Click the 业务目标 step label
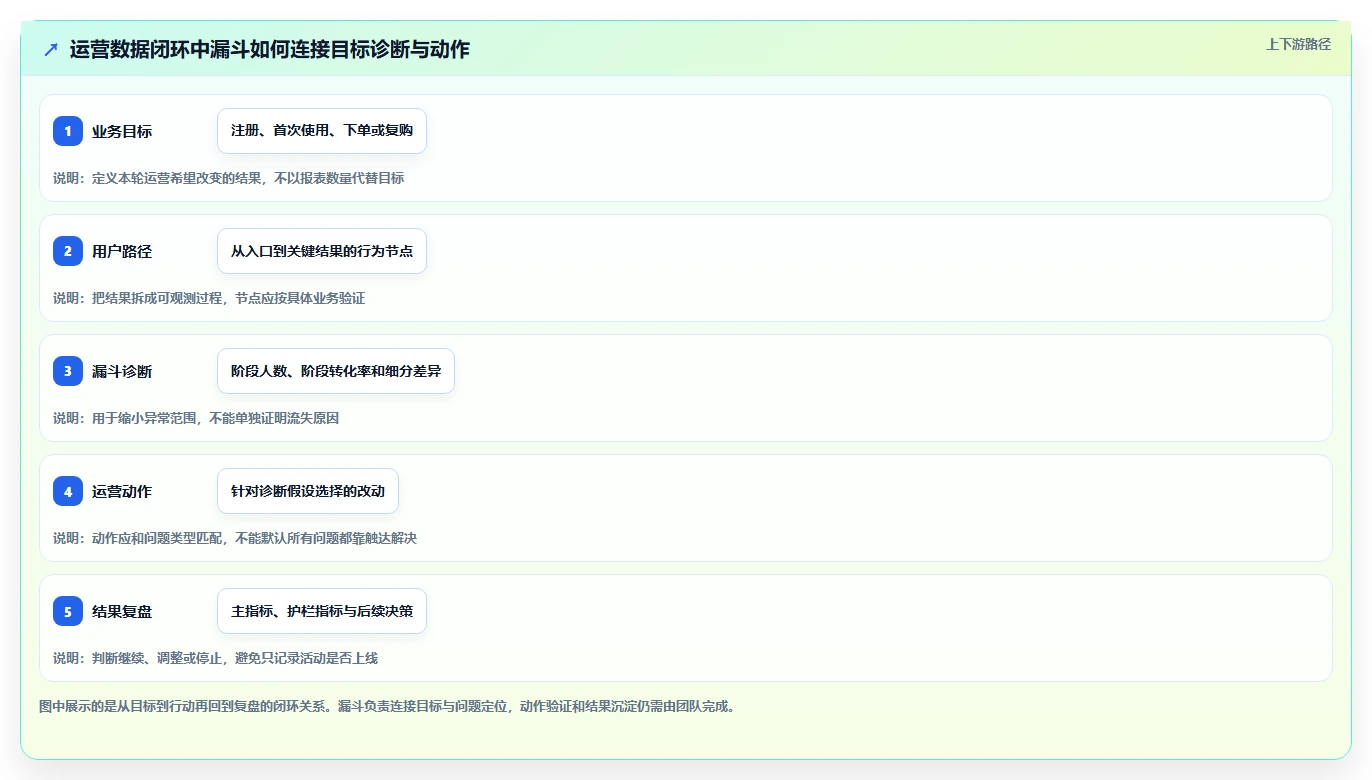 122,131
